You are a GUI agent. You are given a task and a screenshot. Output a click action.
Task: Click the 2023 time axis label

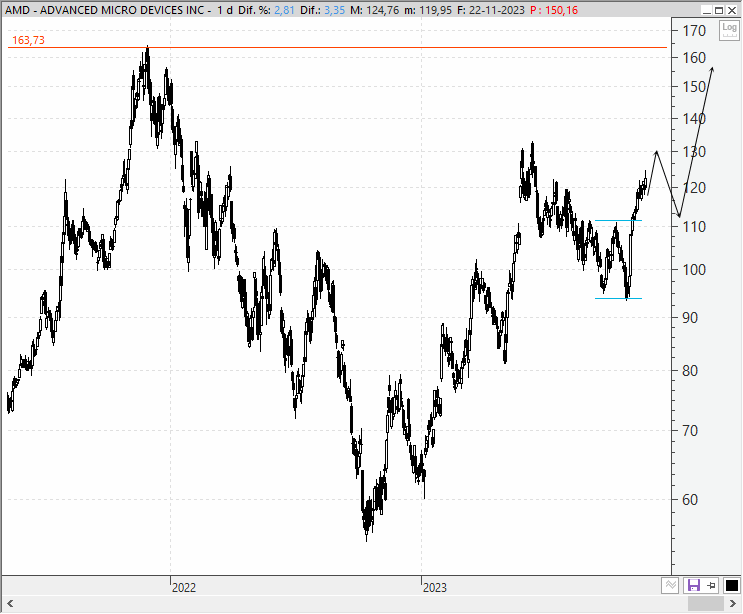(x=435, y=587)
